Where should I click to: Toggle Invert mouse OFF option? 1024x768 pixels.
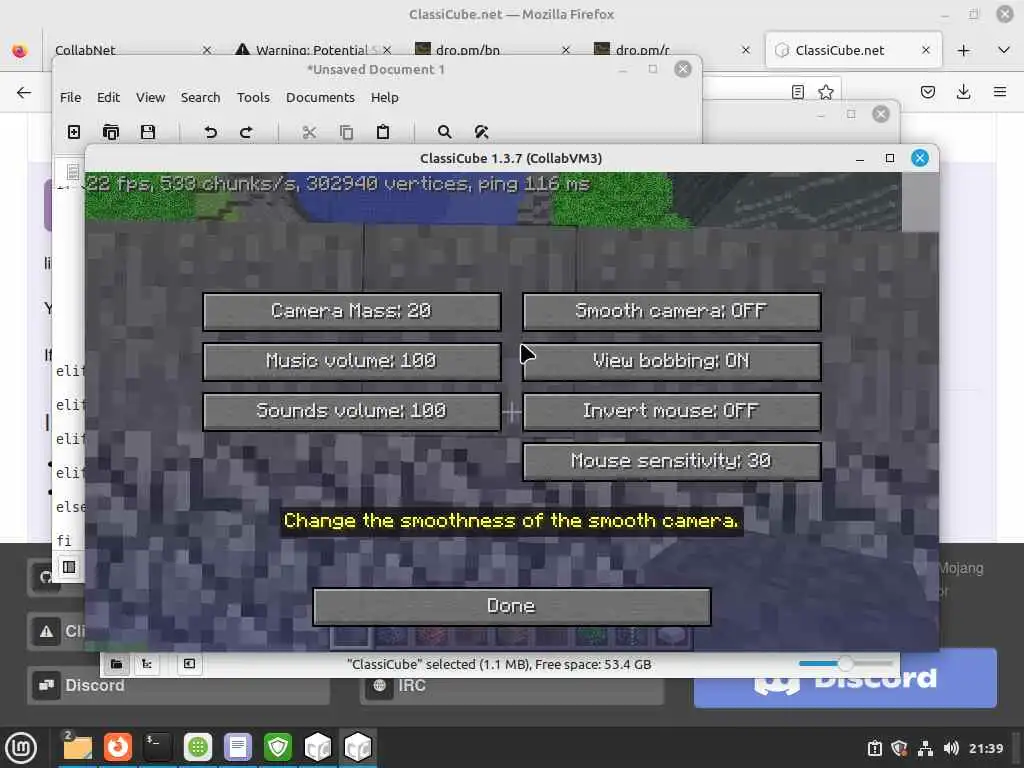click(671, 411)
